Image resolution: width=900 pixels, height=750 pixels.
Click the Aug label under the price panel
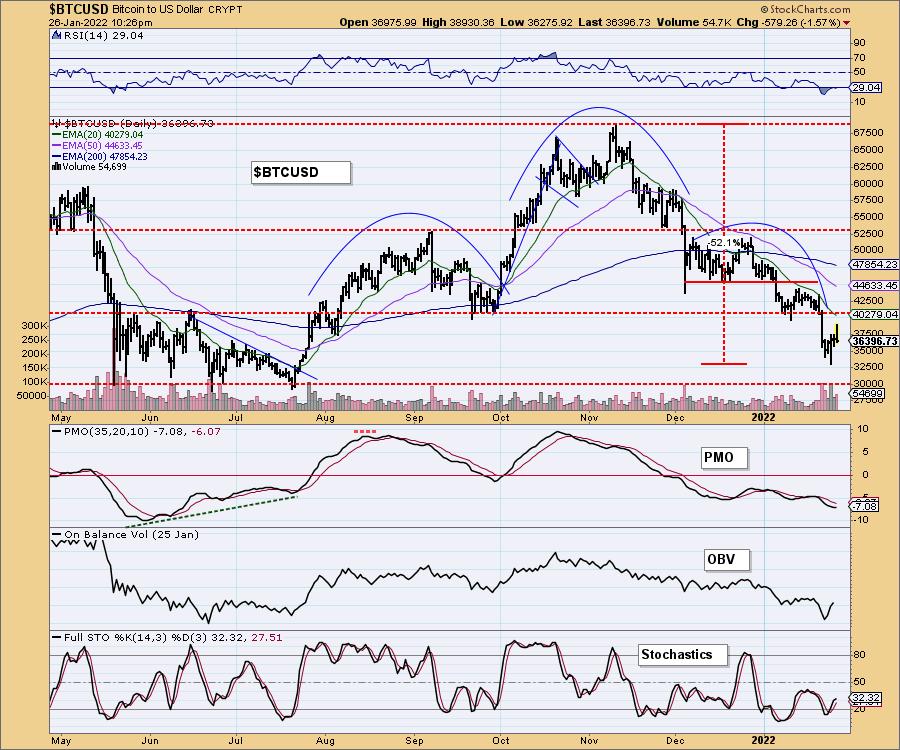tap(325, 418)
